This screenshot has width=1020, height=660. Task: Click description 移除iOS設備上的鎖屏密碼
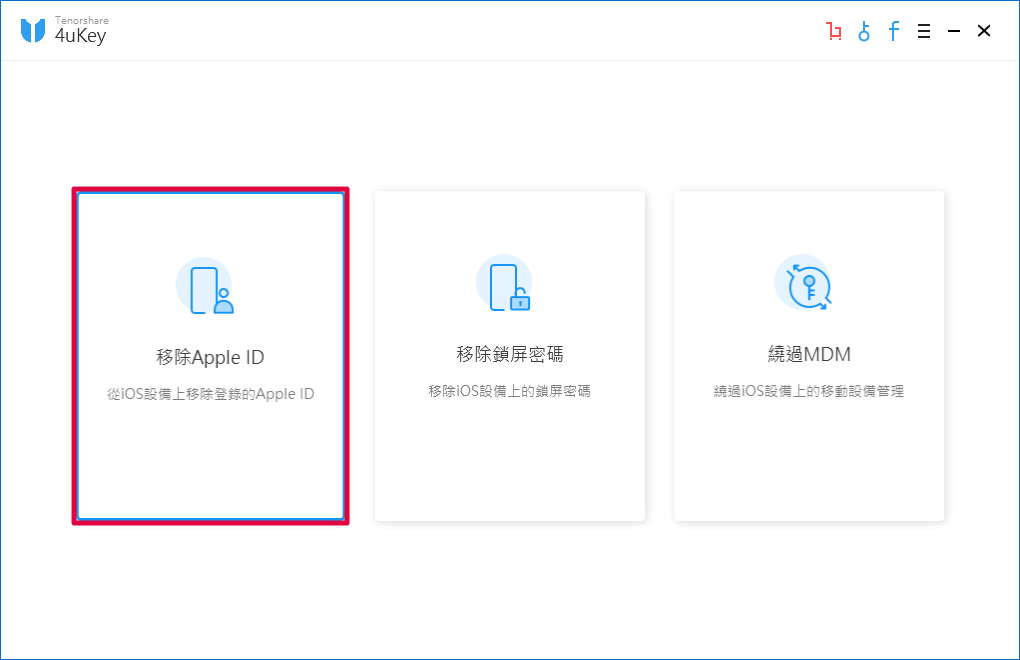(510, 391)
